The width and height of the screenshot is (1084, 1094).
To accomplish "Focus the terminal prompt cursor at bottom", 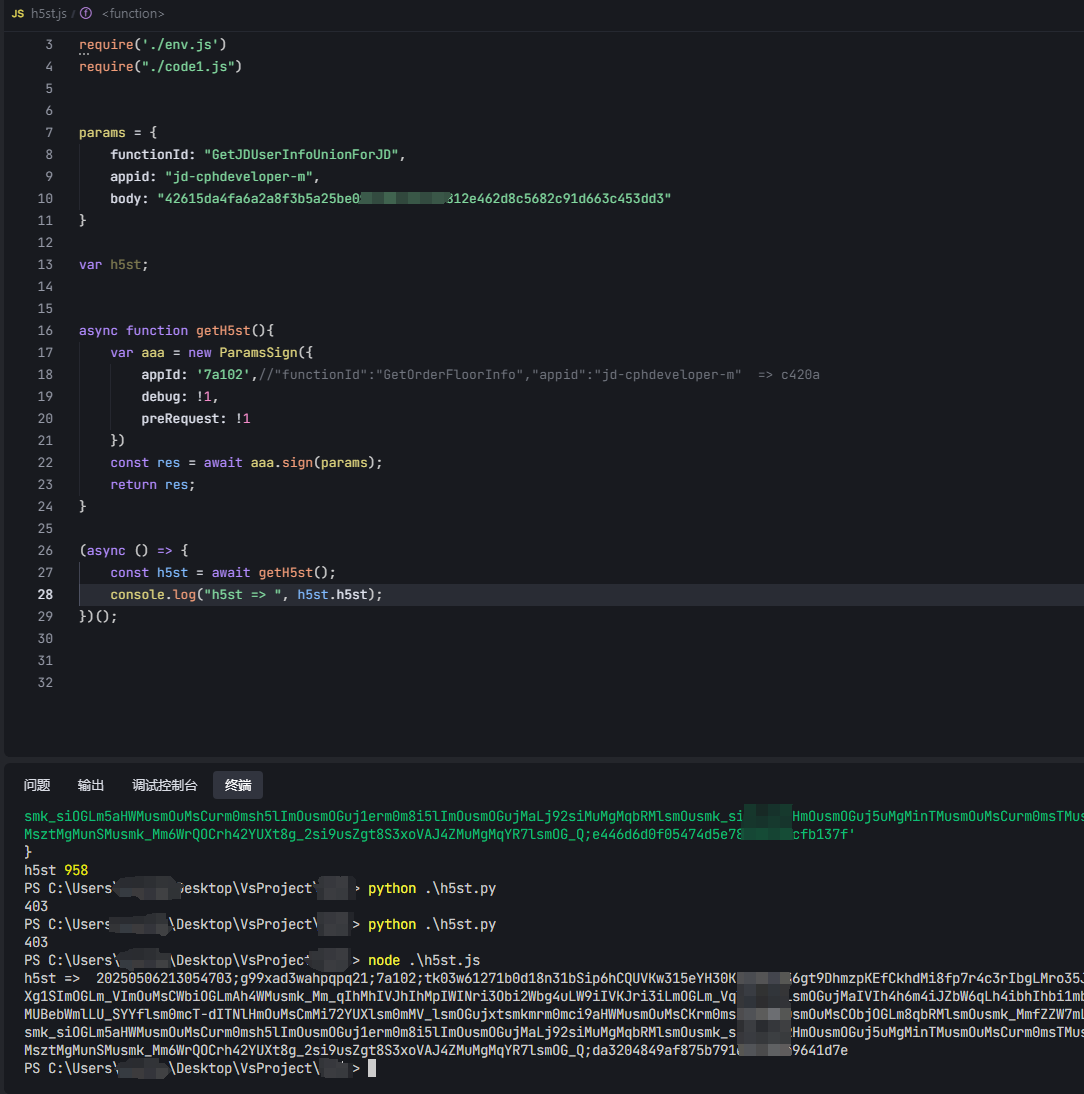I will pos(372,1068).
